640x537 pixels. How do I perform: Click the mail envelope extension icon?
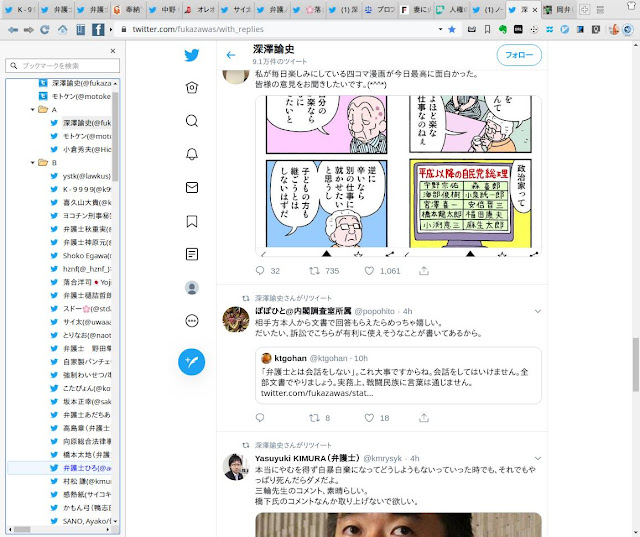(x=471, y=29)
